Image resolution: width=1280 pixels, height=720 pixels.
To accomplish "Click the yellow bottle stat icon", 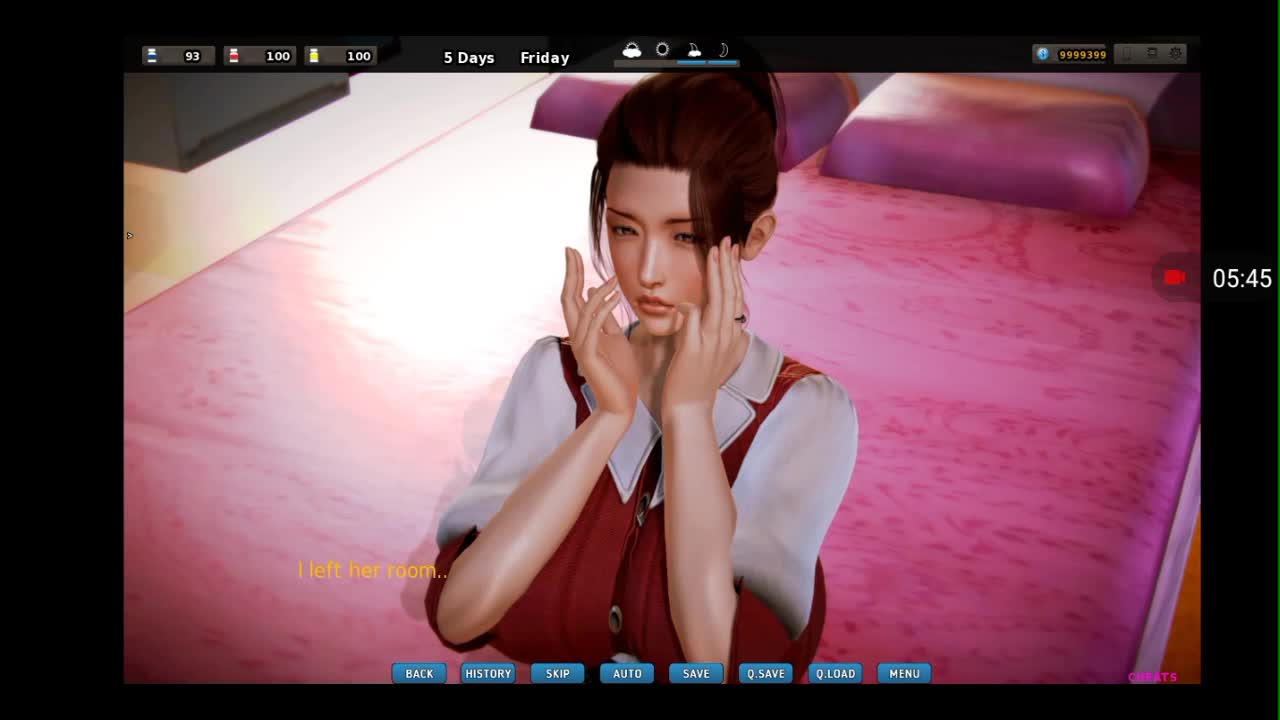I will tap(314, 56).
